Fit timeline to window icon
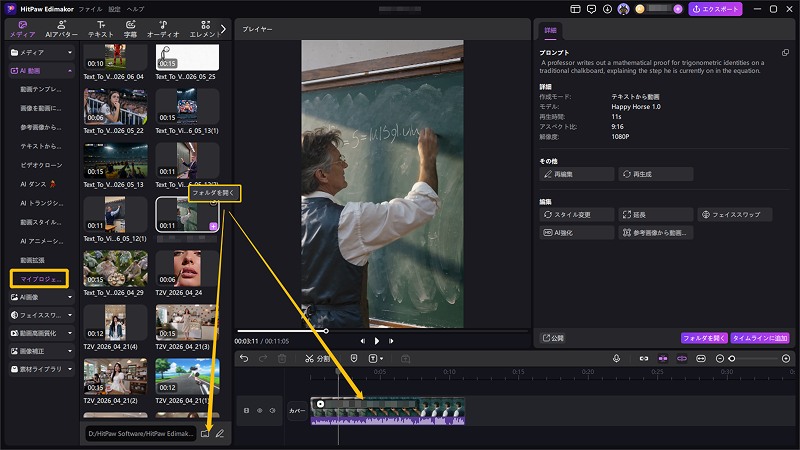The height and width of the screenshot is (450, 800). (701, 359)
